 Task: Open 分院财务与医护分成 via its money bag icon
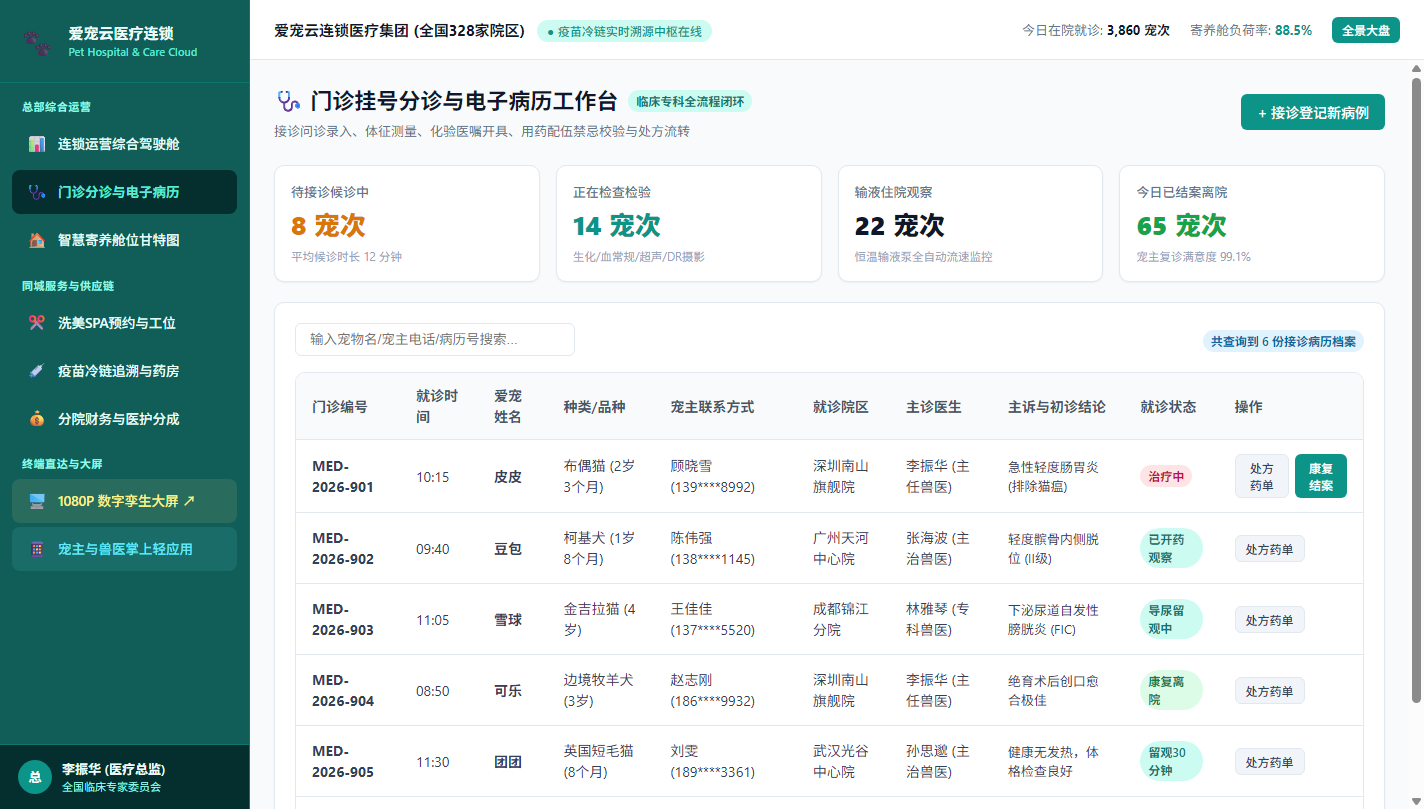point(36,419)
